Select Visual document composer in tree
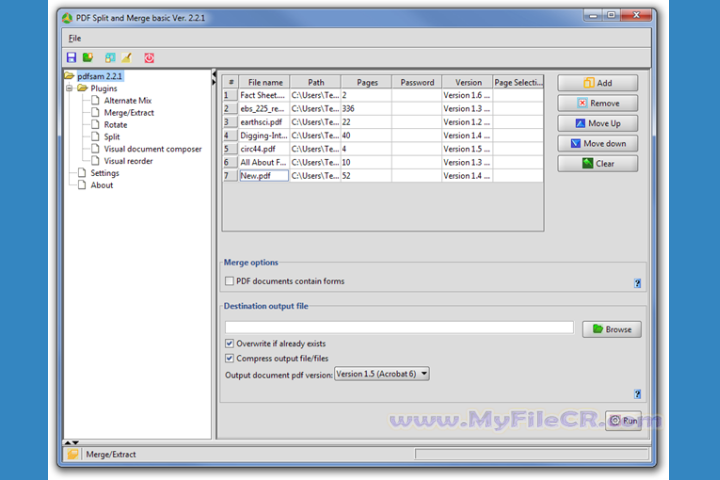The width and height of the screenshot is (720, 480). [x=152, y=149]
